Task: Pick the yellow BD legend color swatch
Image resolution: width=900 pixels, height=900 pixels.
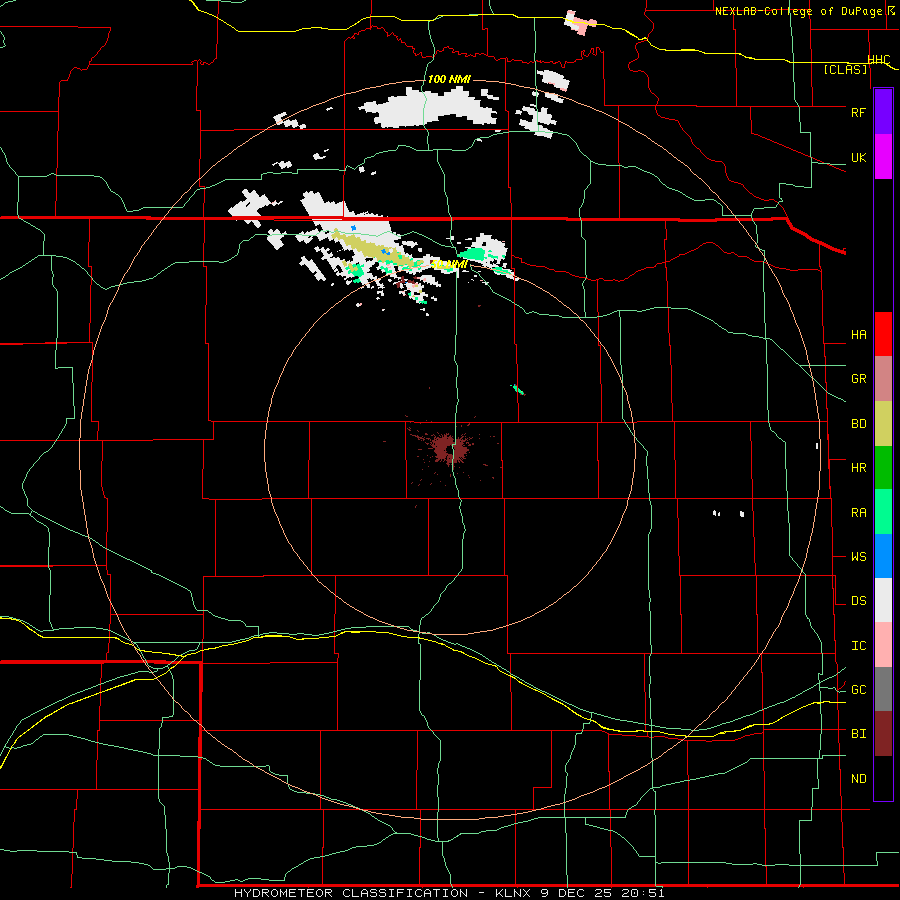Action: click(883, 424)
